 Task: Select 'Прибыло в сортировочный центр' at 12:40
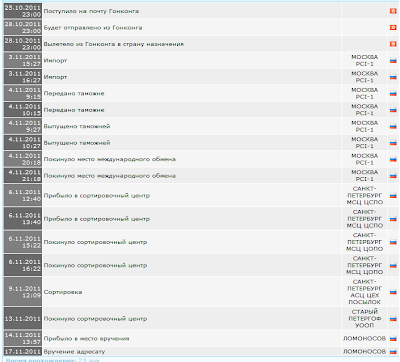pos(97,196)
